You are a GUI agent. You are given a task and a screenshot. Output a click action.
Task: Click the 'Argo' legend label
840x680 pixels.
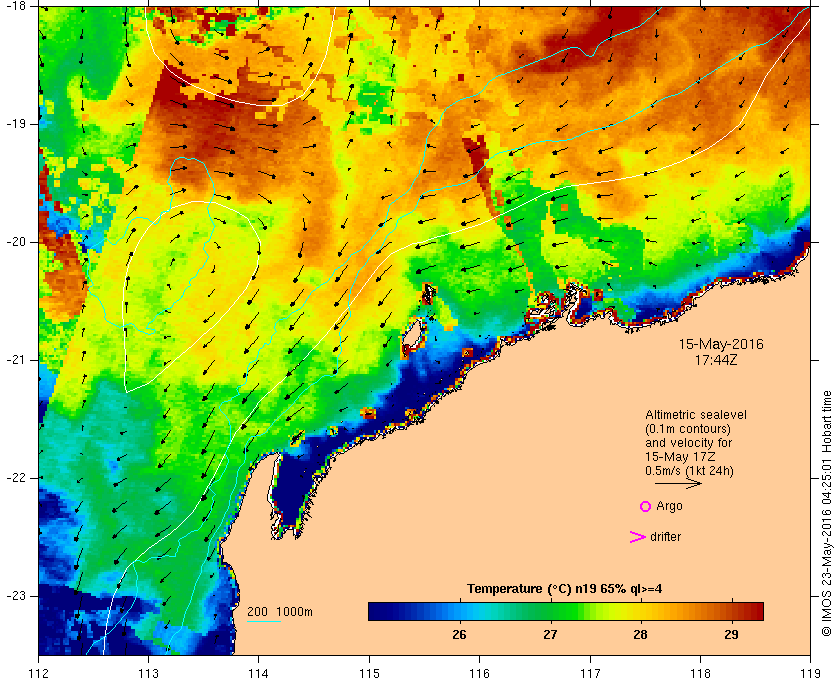(669, 506)
